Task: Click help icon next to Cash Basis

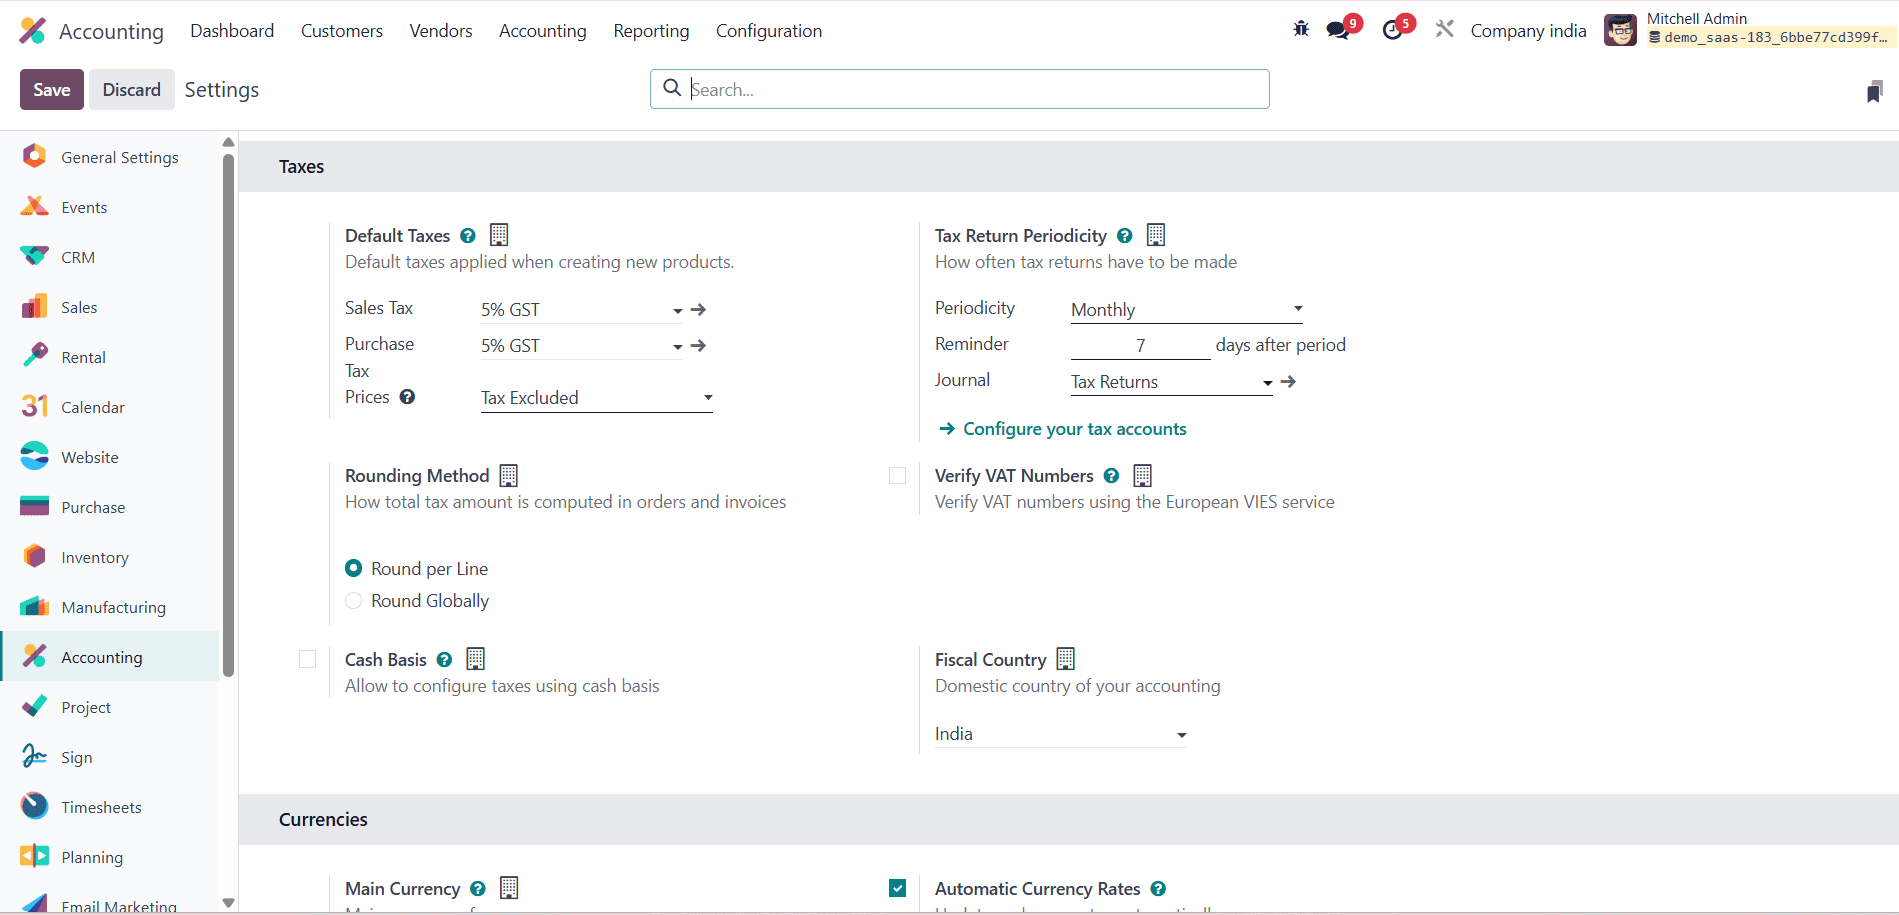Action: point(445,660)
